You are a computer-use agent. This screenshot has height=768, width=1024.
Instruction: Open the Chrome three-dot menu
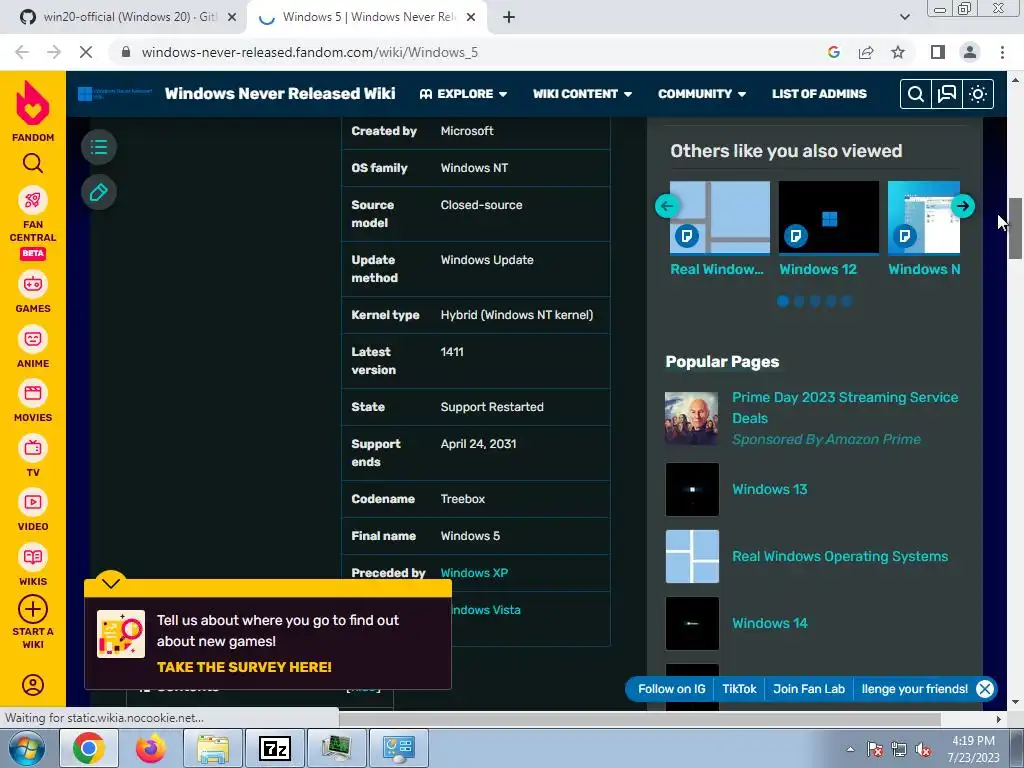click(1002, 52)
